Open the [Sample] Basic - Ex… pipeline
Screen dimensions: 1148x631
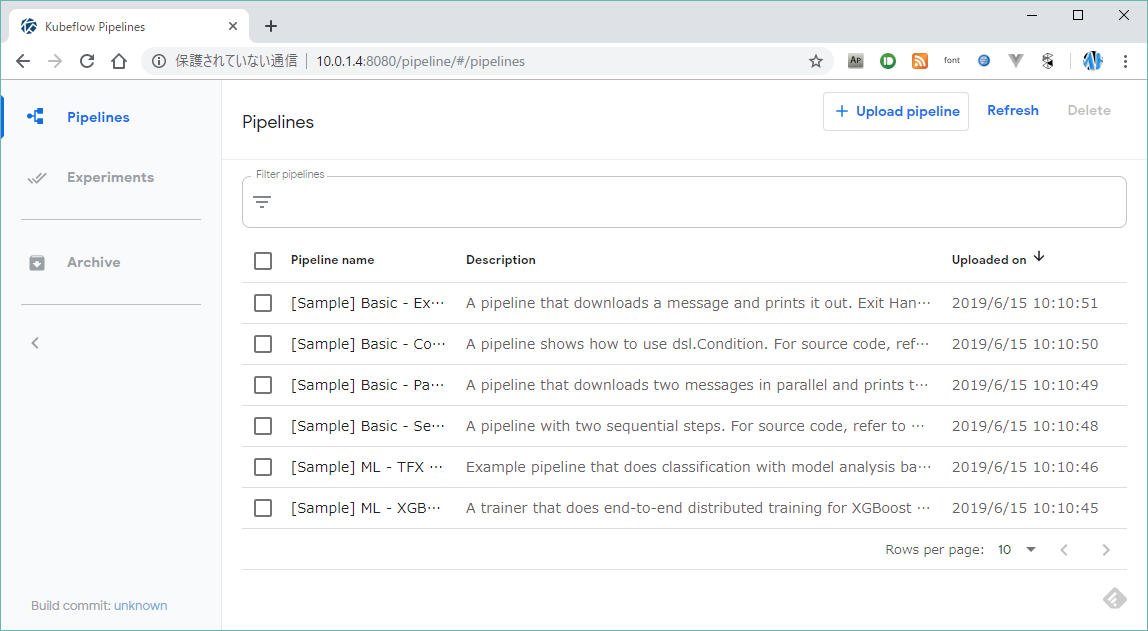pos(368,303)
